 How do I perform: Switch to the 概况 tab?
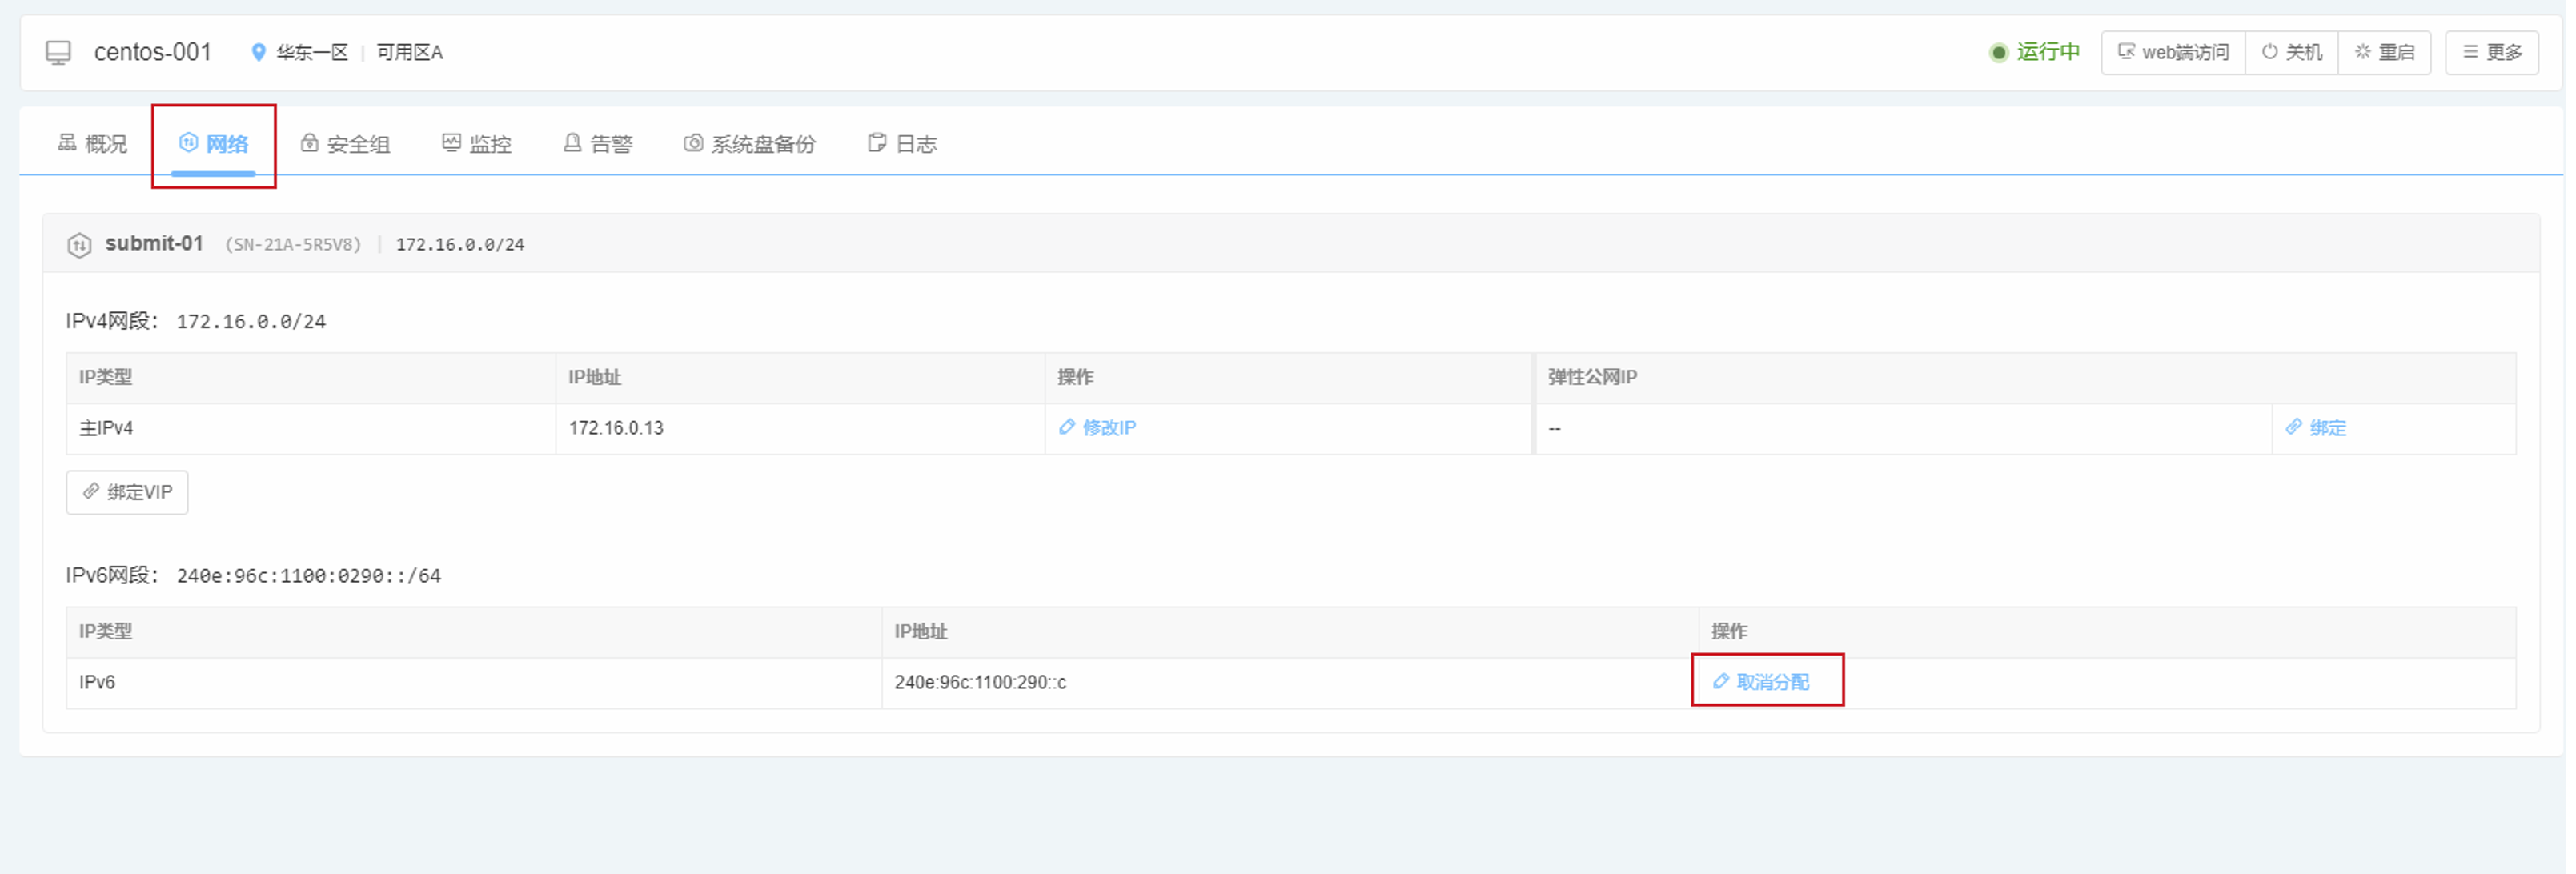[93, 144]
